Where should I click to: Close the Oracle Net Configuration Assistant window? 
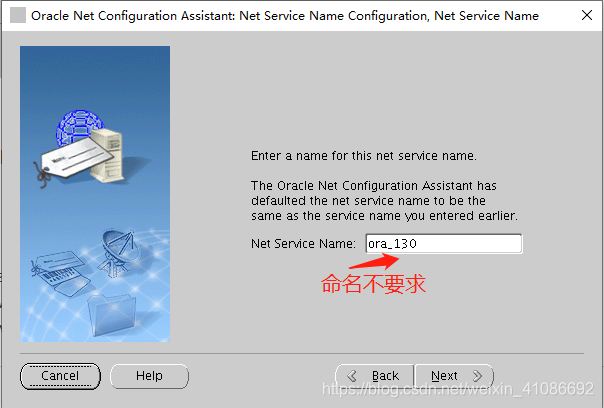pyautogui.click(x=586, y=15)
